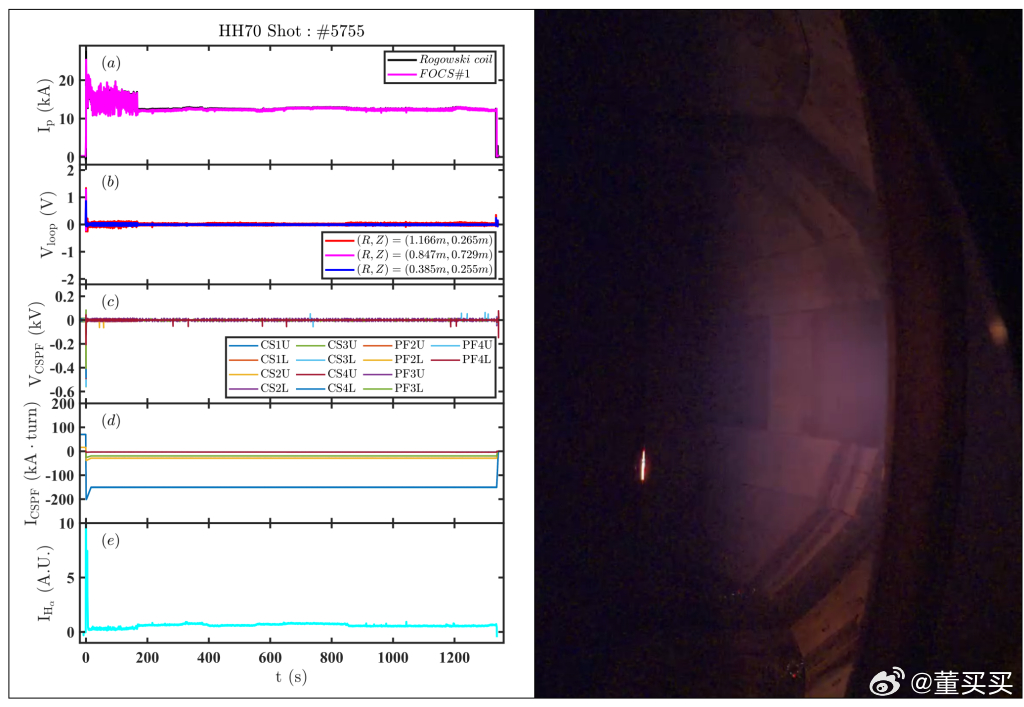Click the "Ip (kA)" y-axis label
This screenshot has width=1024, height=707.
pyautogui.click(x=44, y=106)
